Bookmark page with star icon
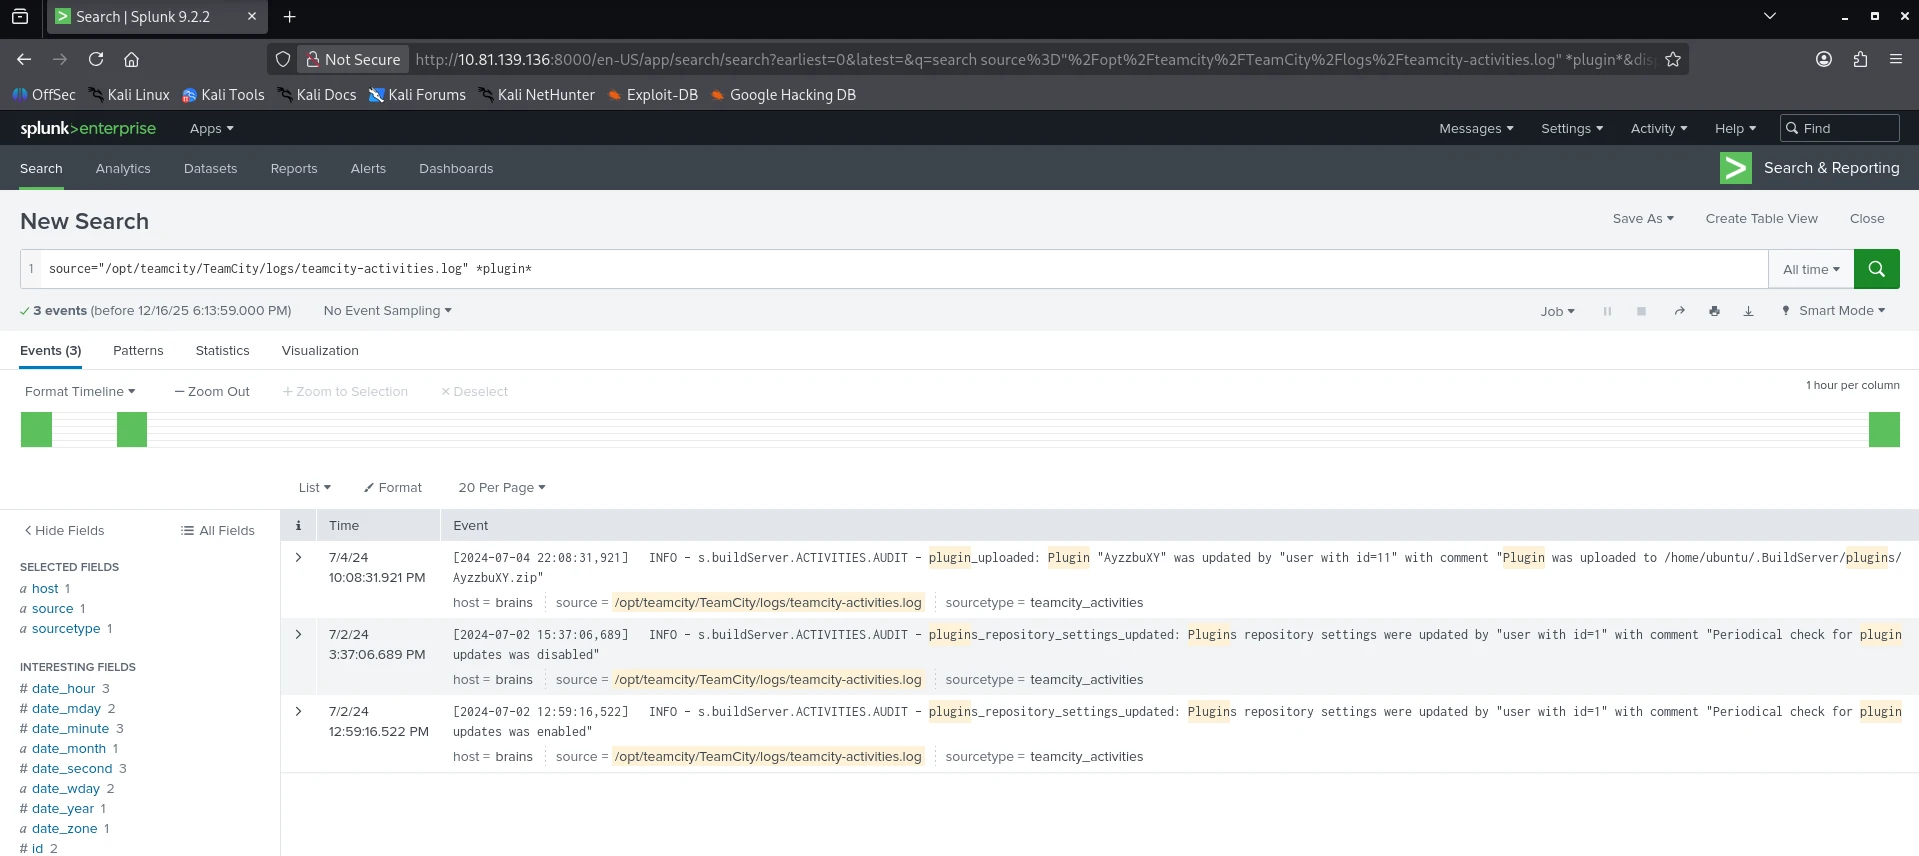This screenshot has width=1919, height=856. pyautogui.click(x=1673, y=59)
